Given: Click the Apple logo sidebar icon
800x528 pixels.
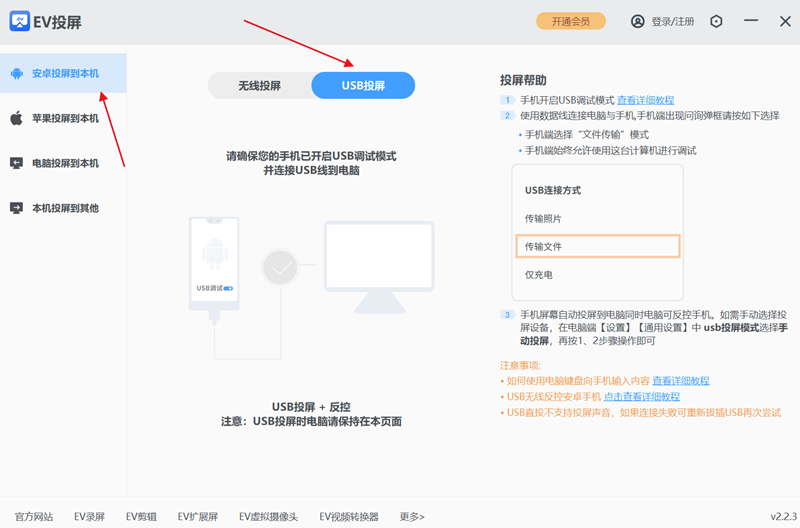Looking at the screenshot, I should (x=16, y=118).
